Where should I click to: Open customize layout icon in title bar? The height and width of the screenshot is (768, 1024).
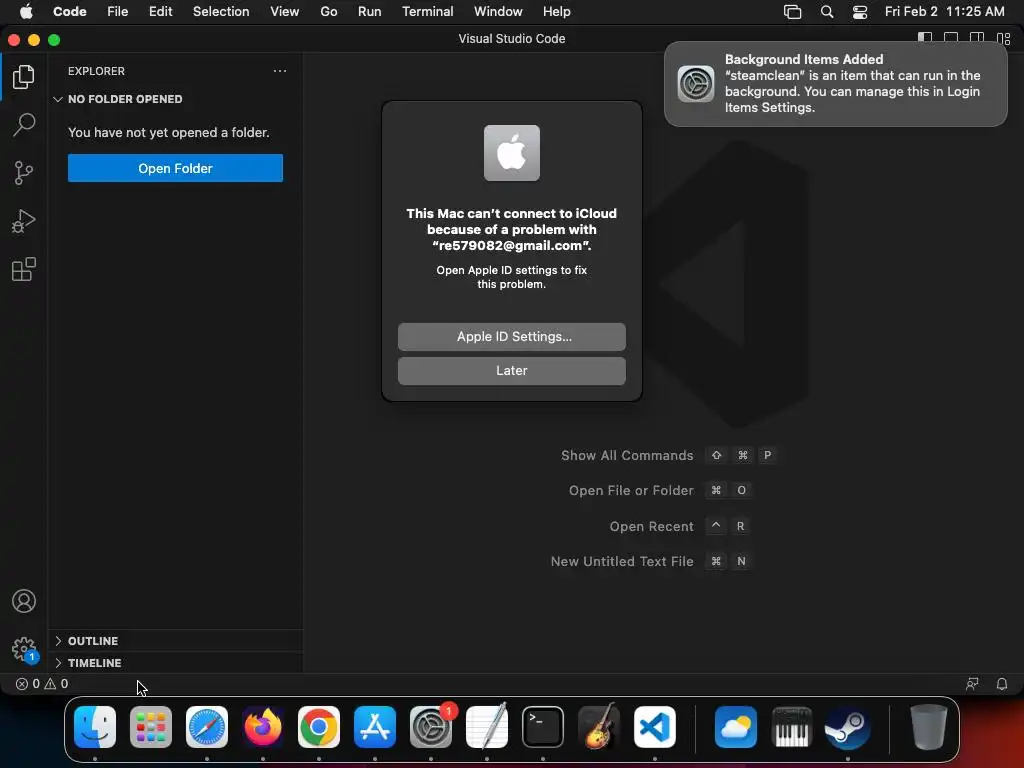[x=1003, y=39]
